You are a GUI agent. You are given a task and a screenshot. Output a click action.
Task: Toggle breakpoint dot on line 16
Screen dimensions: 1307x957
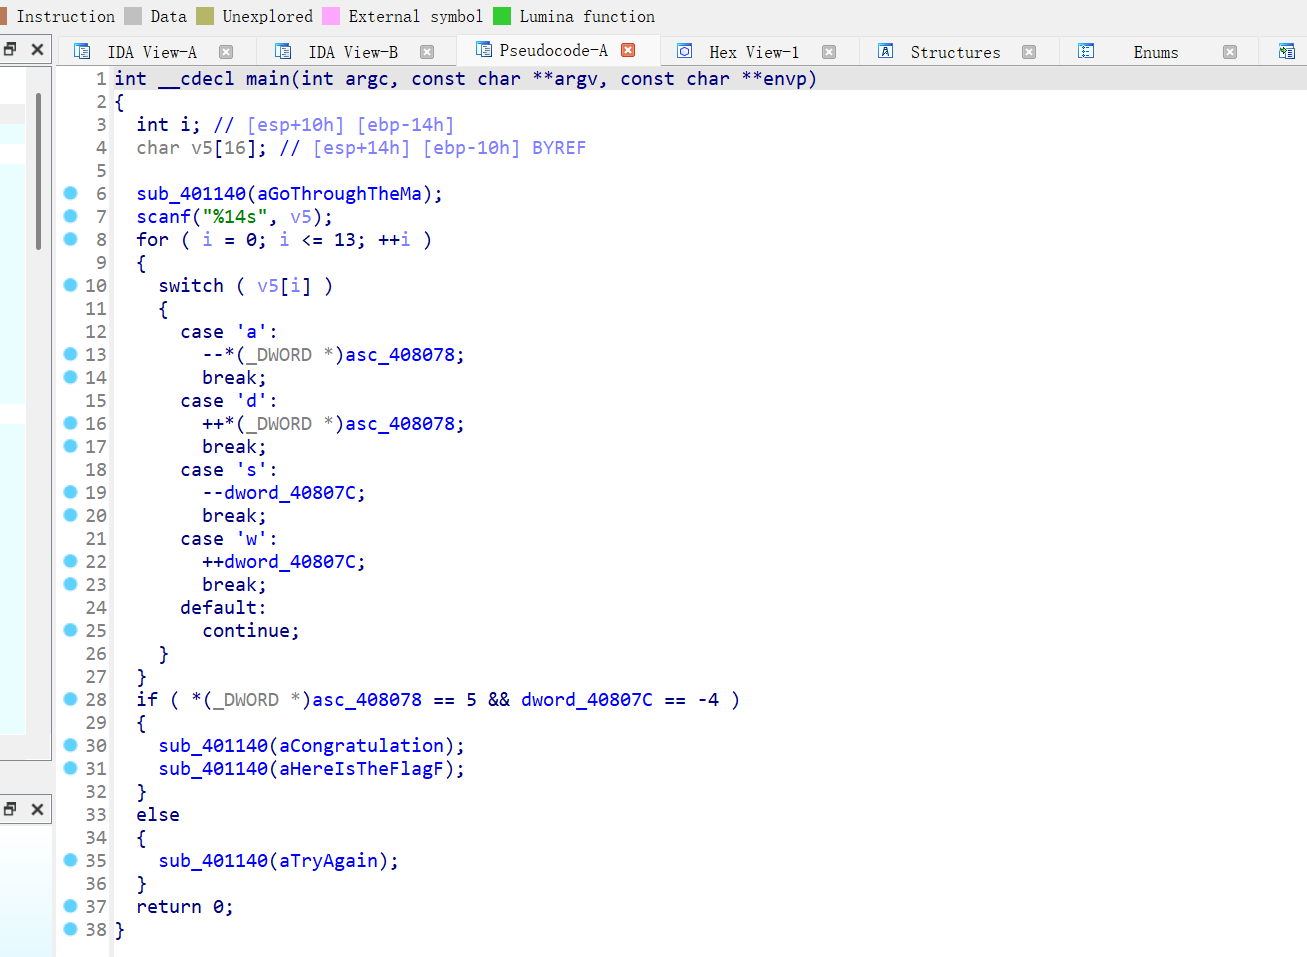click(70, 423)
